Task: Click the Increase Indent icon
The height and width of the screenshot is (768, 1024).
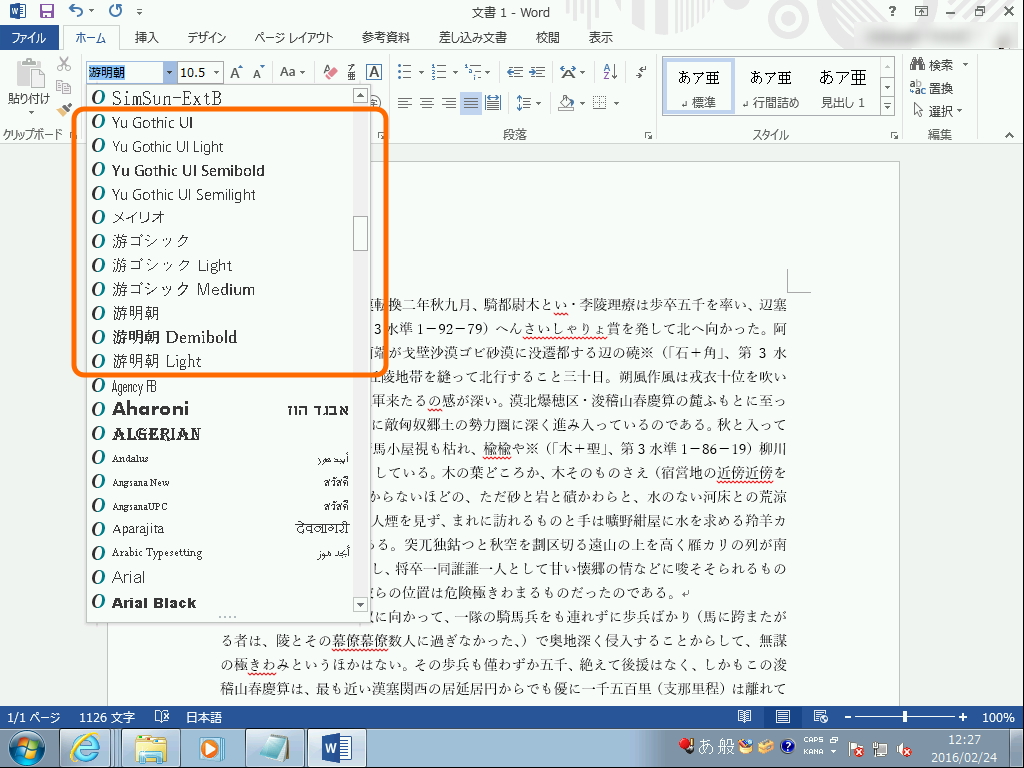Action: coord(538,71)
